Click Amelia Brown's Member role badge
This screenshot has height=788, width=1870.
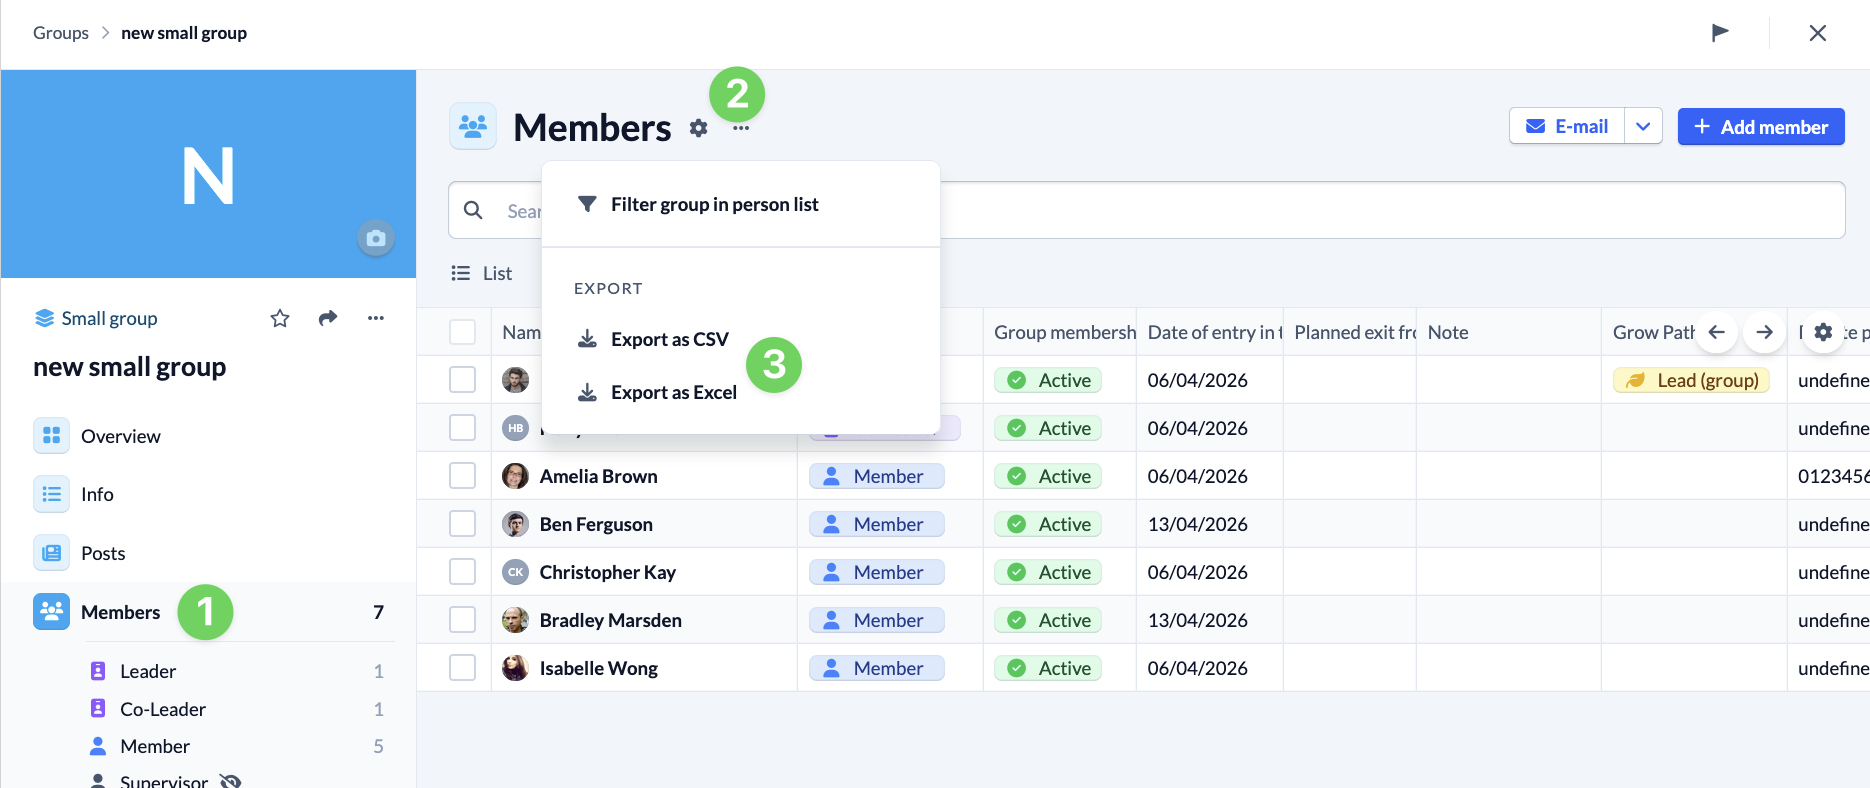click(x=877, y=476)
